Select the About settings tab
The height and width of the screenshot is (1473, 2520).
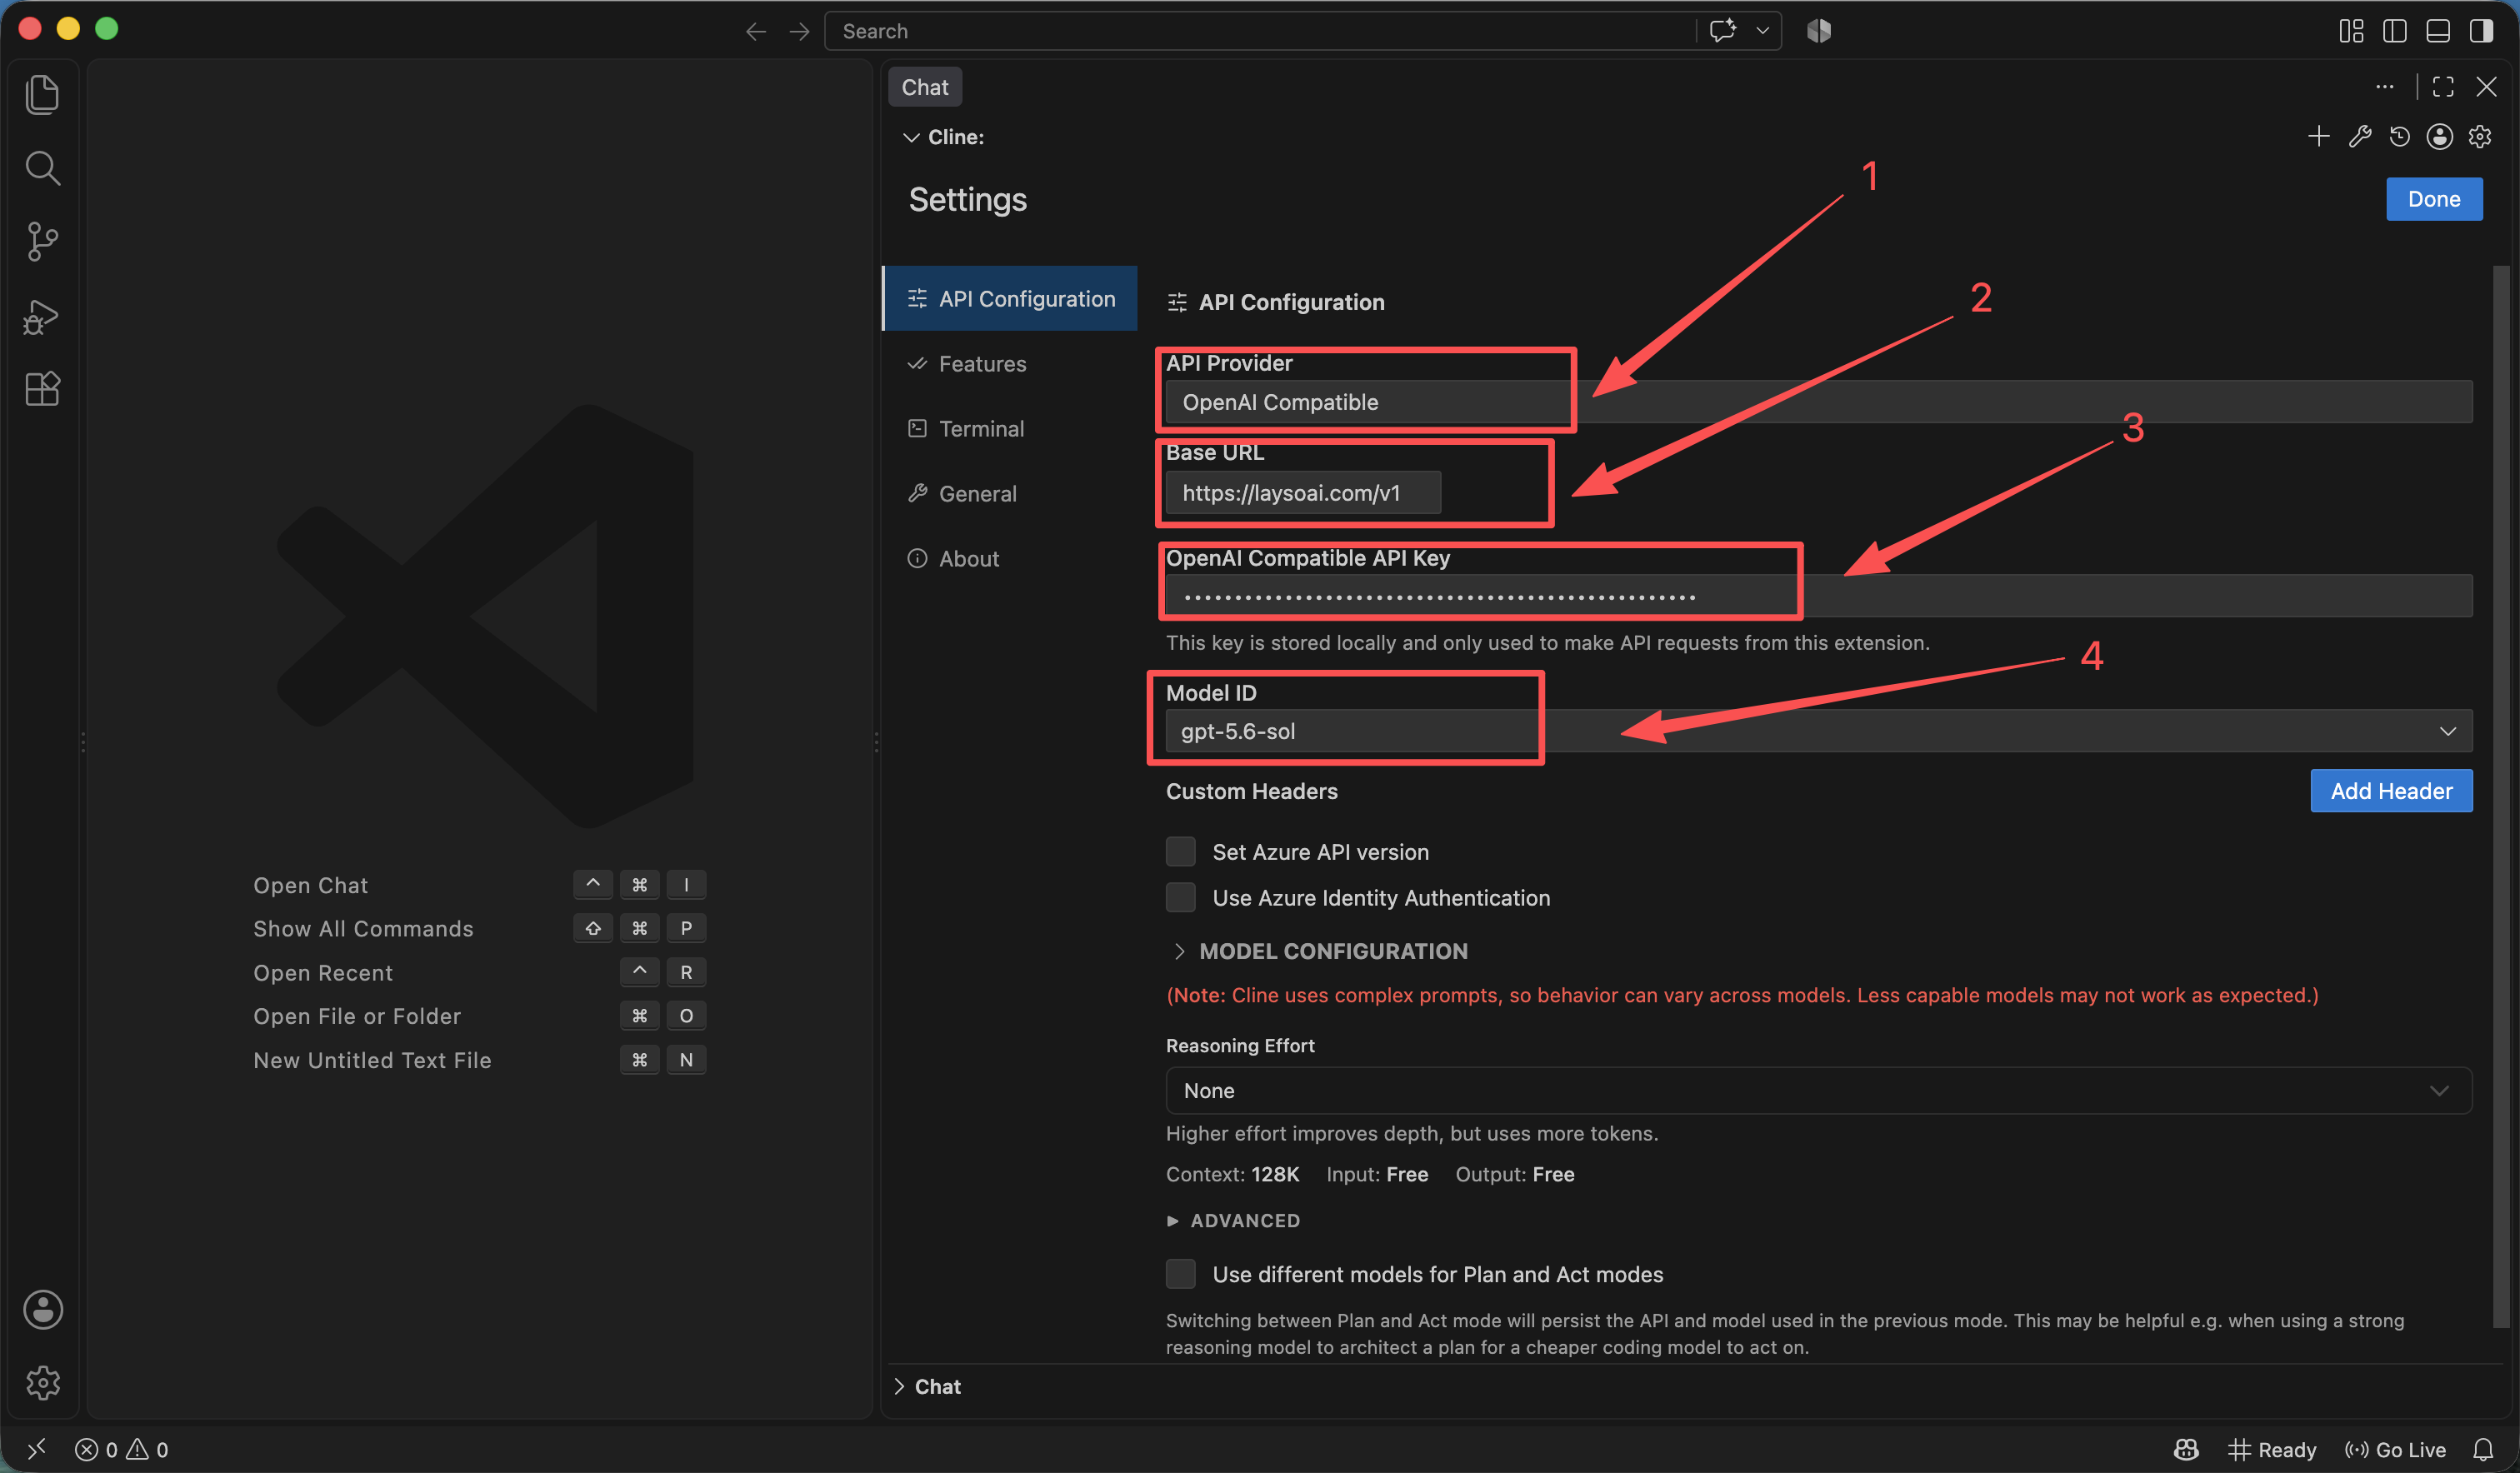tap(1010, 558)
